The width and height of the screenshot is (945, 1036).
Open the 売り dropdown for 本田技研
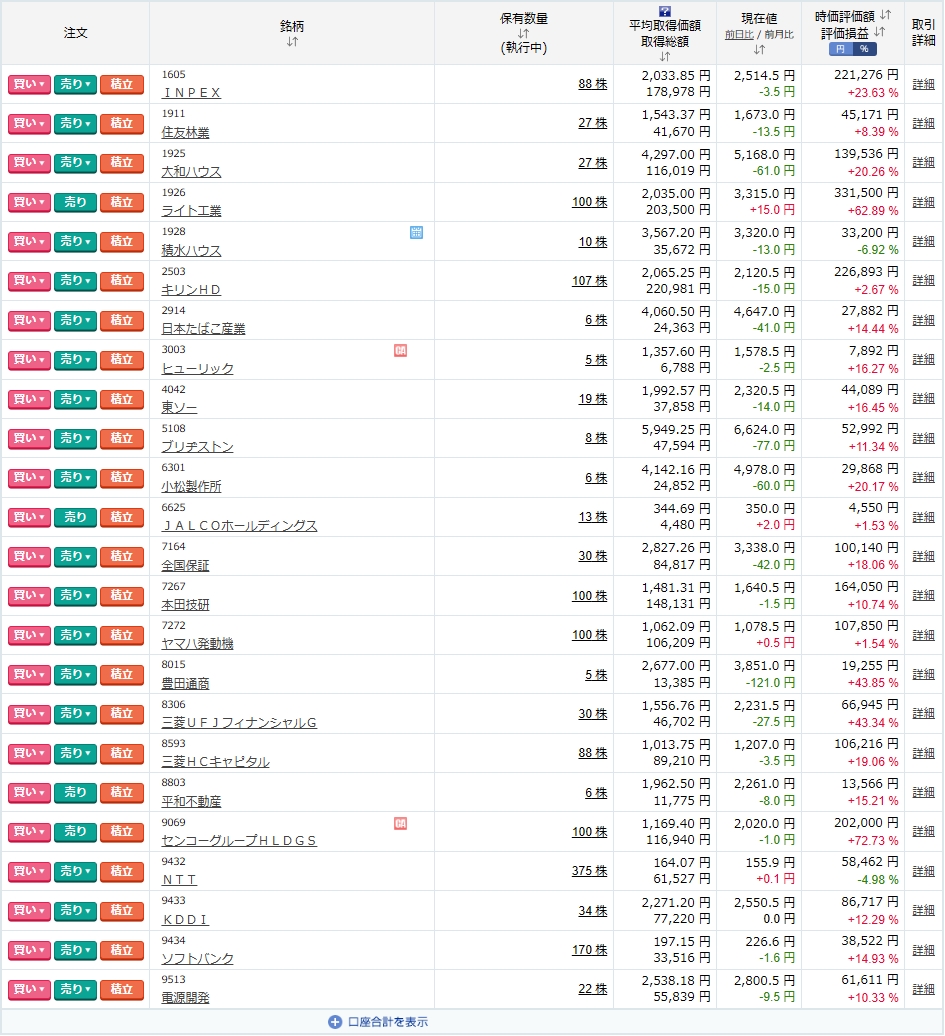(x=75, y=596)
